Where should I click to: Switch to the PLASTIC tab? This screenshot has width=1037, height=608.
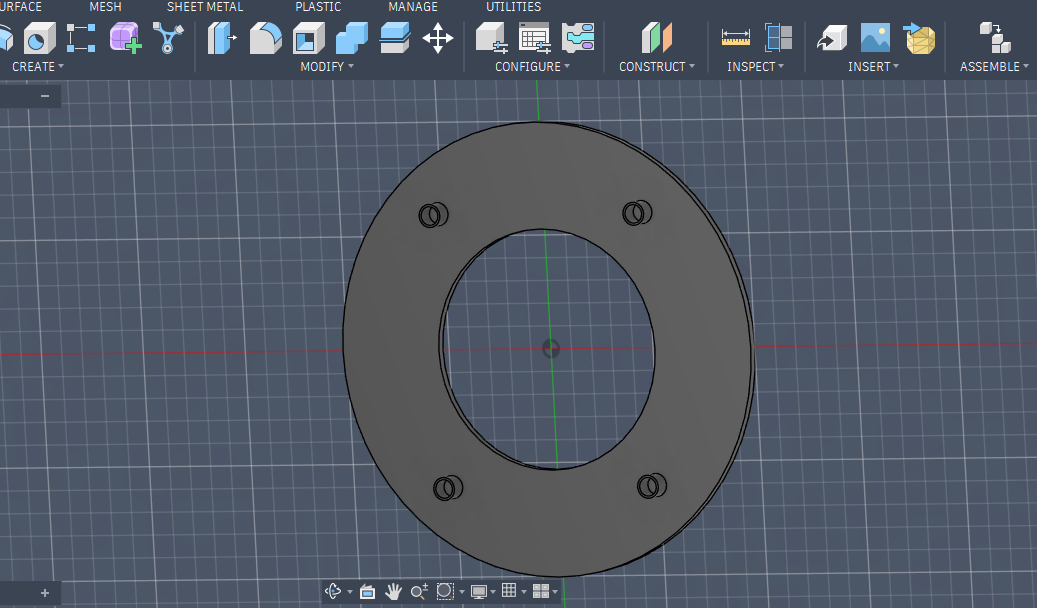[x=318, y=7]
